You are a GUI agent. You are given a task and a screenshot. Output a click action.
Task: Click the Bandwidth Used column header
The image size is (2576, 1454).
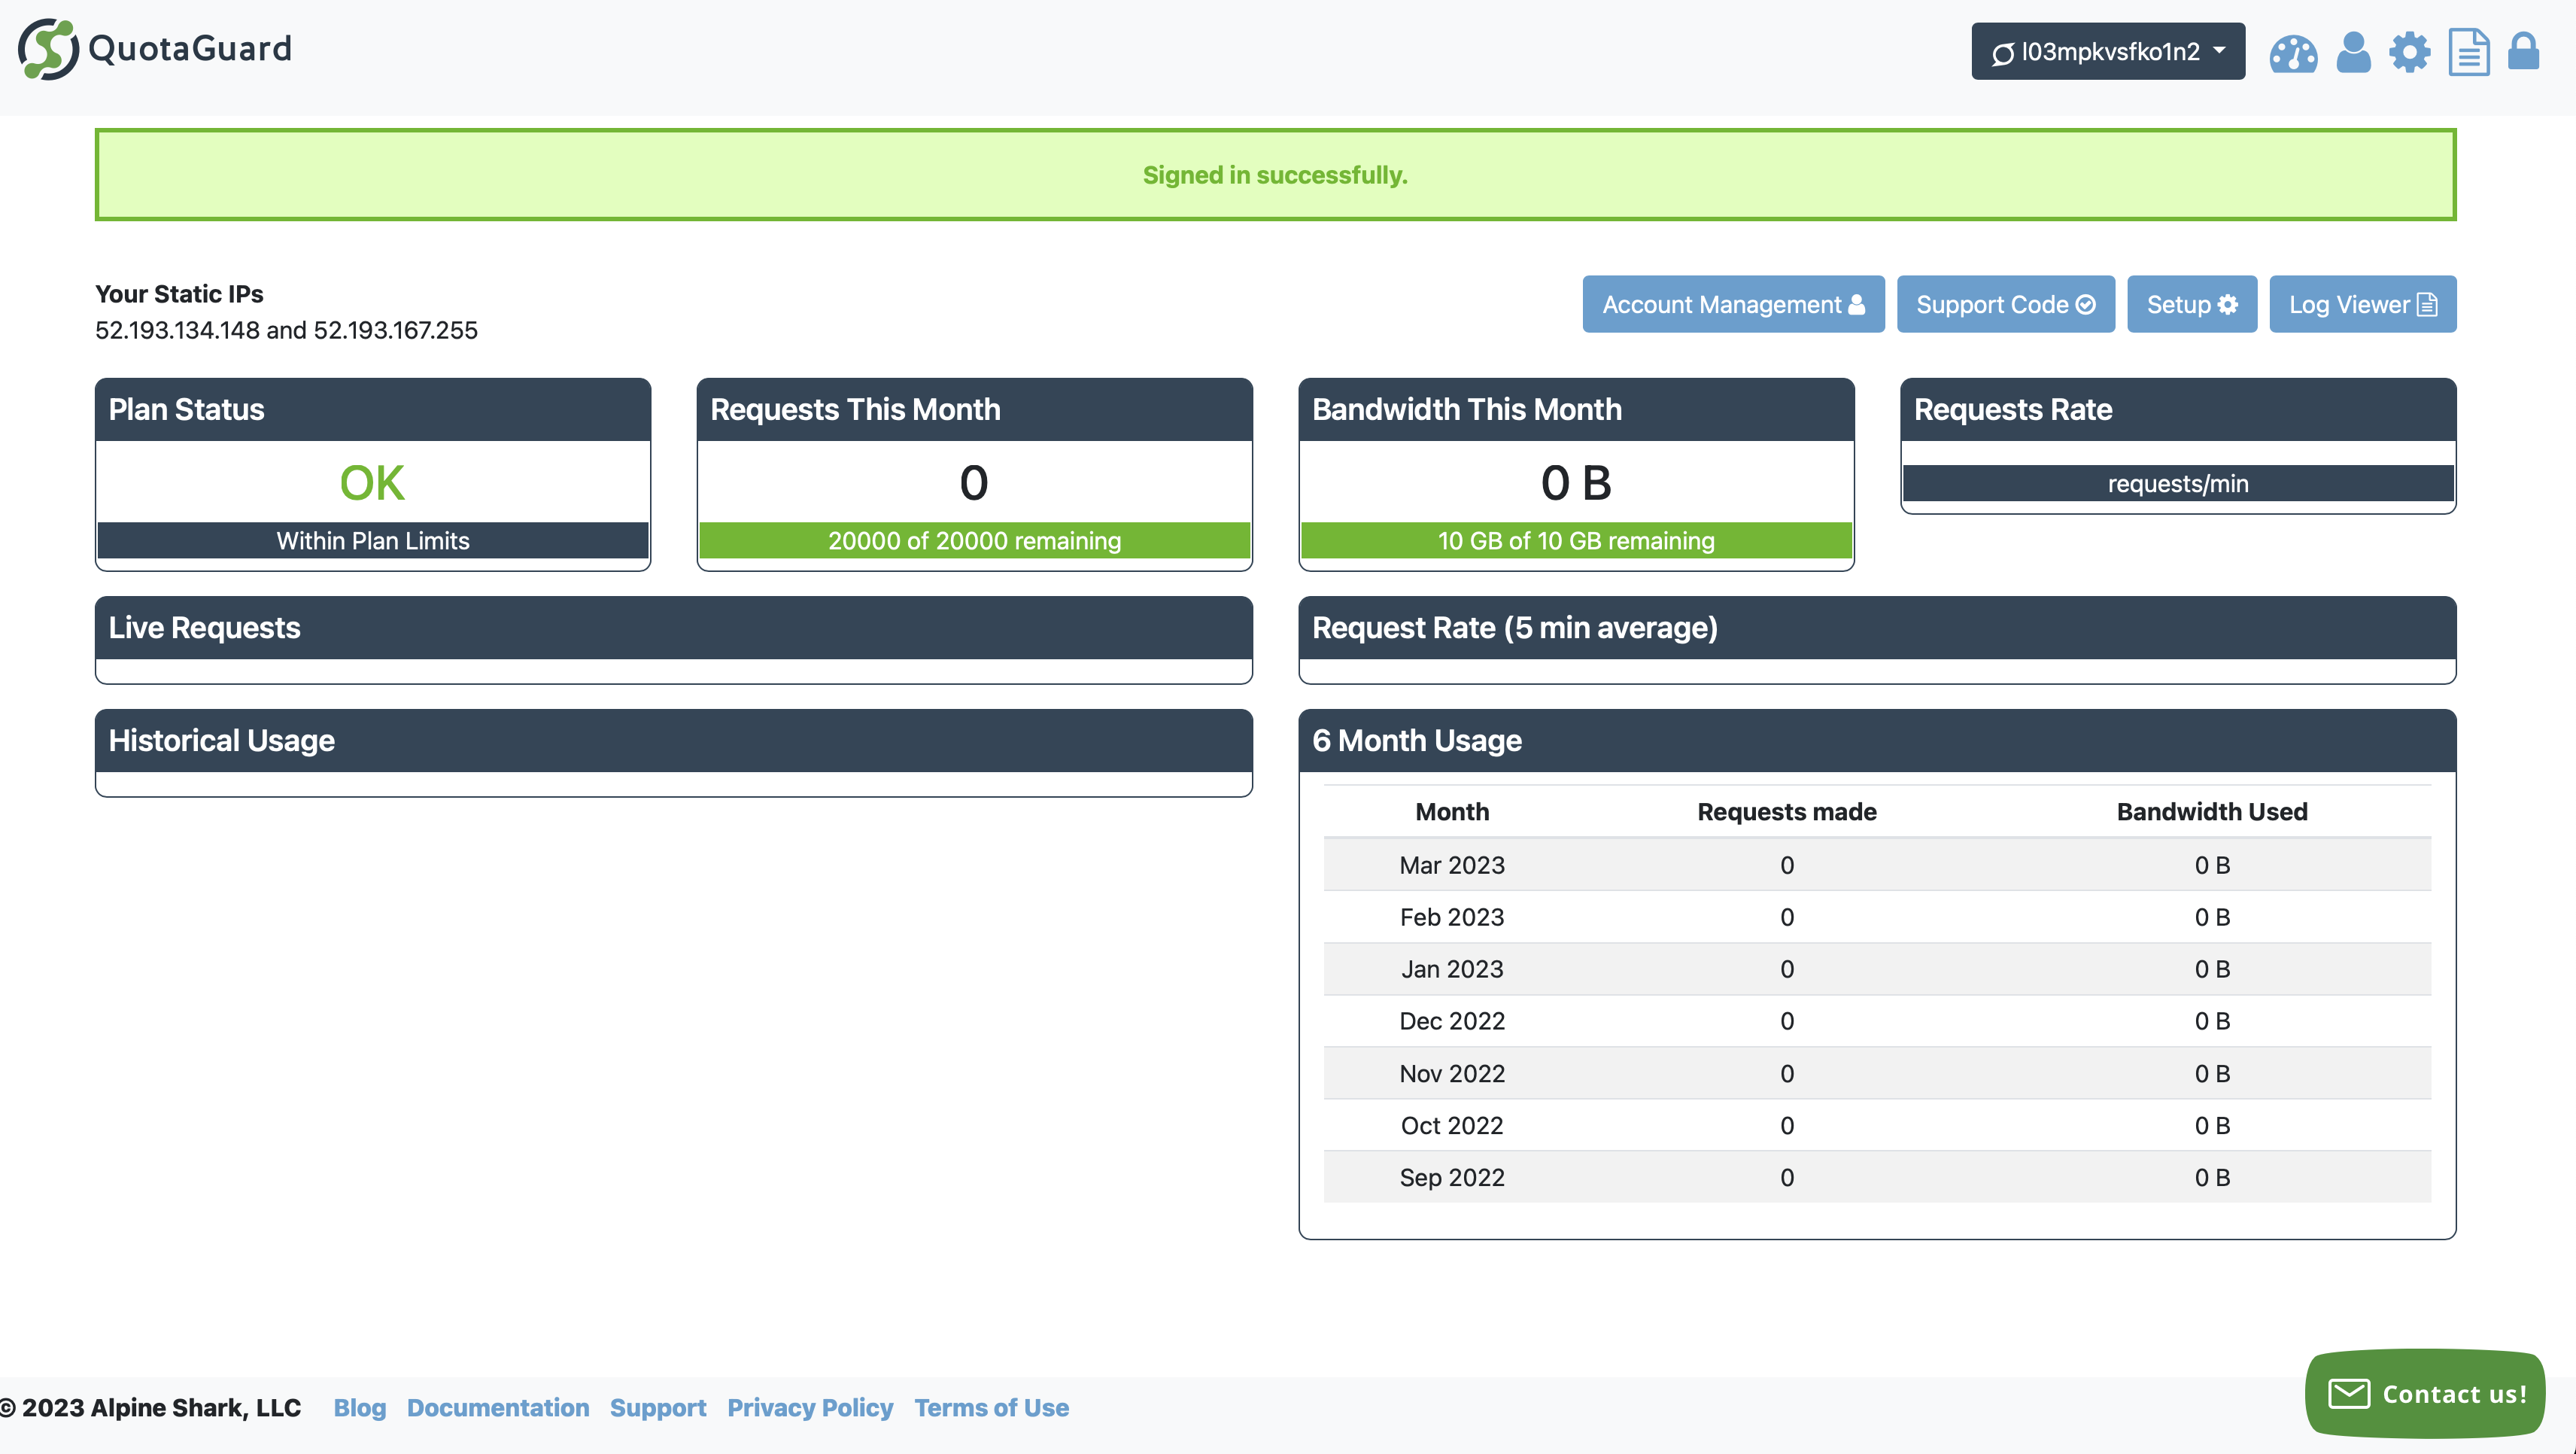click(2212, 811)
